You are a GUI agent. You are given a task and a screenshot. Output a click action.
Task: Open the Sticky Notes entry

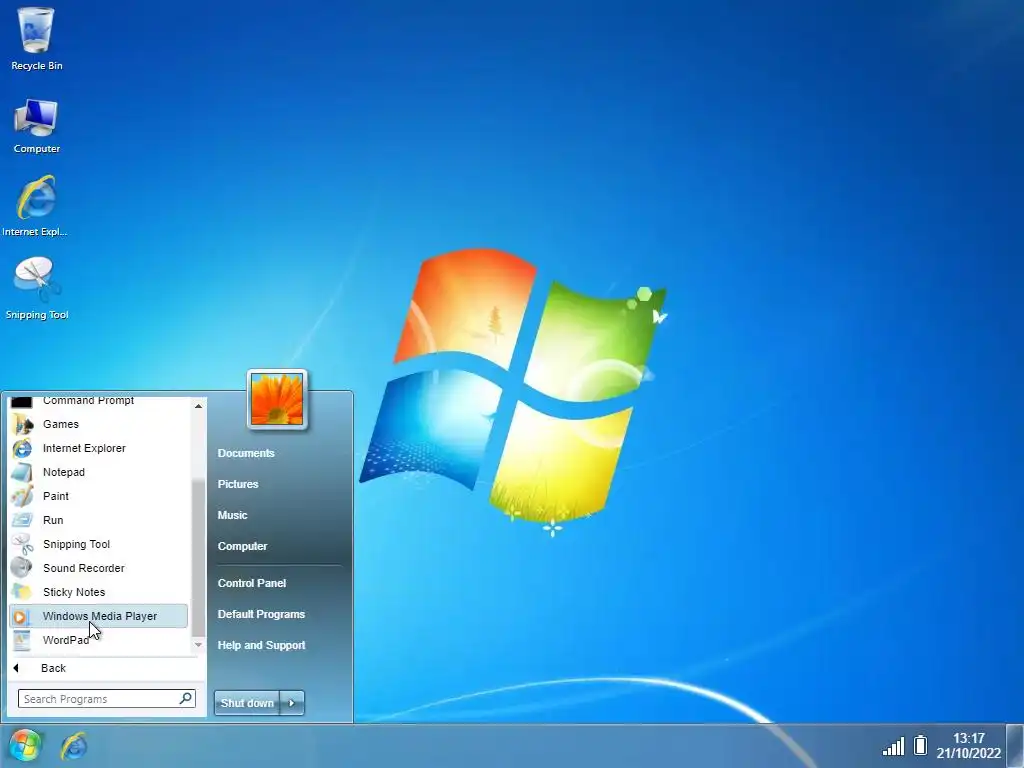coord(99,592)
